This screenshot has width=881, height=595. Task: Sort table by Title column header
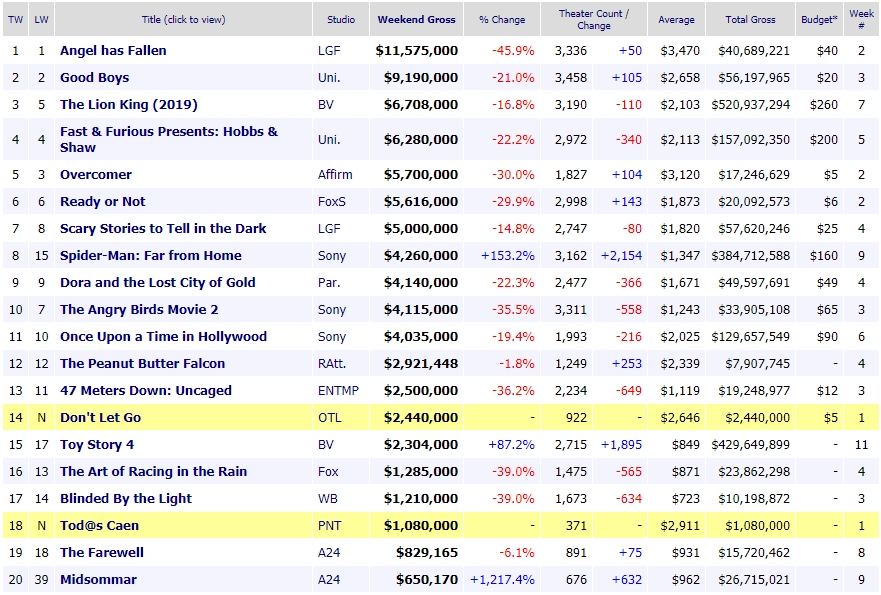[183, 20]
